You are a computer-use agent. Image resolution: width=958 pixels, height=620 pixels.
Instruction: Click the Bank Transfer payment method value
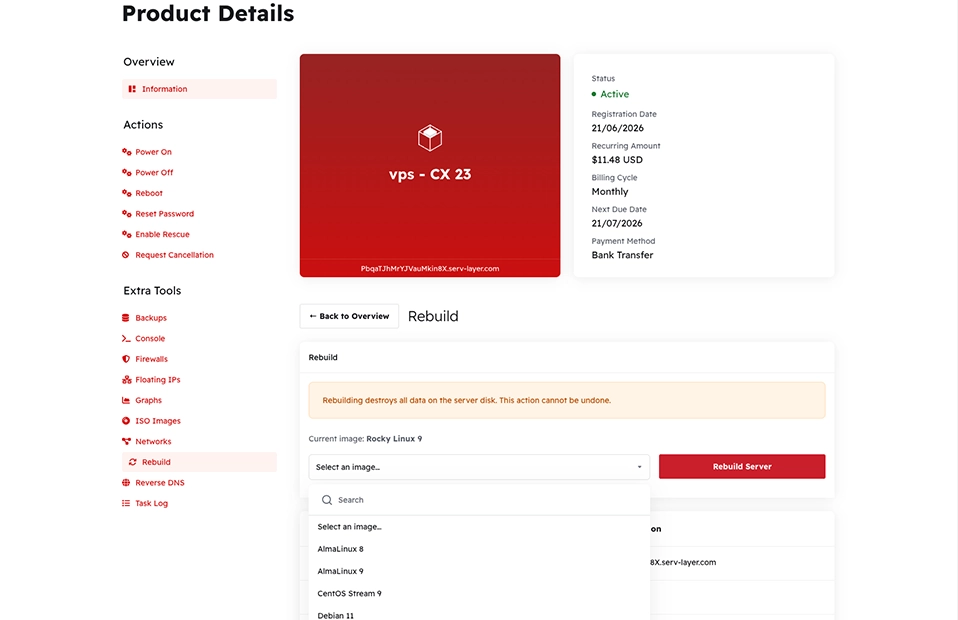coord(622,255)
